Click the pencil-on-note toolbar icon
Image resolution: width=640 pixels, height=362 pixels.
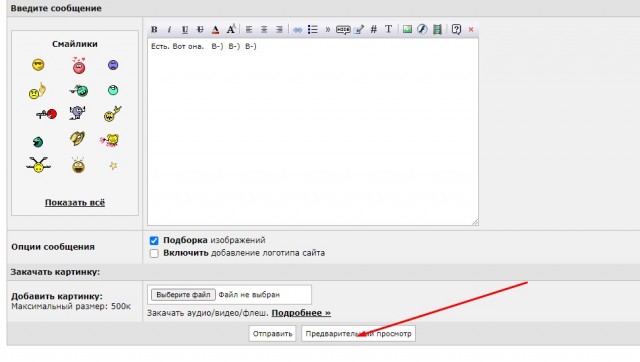[359, 29]
